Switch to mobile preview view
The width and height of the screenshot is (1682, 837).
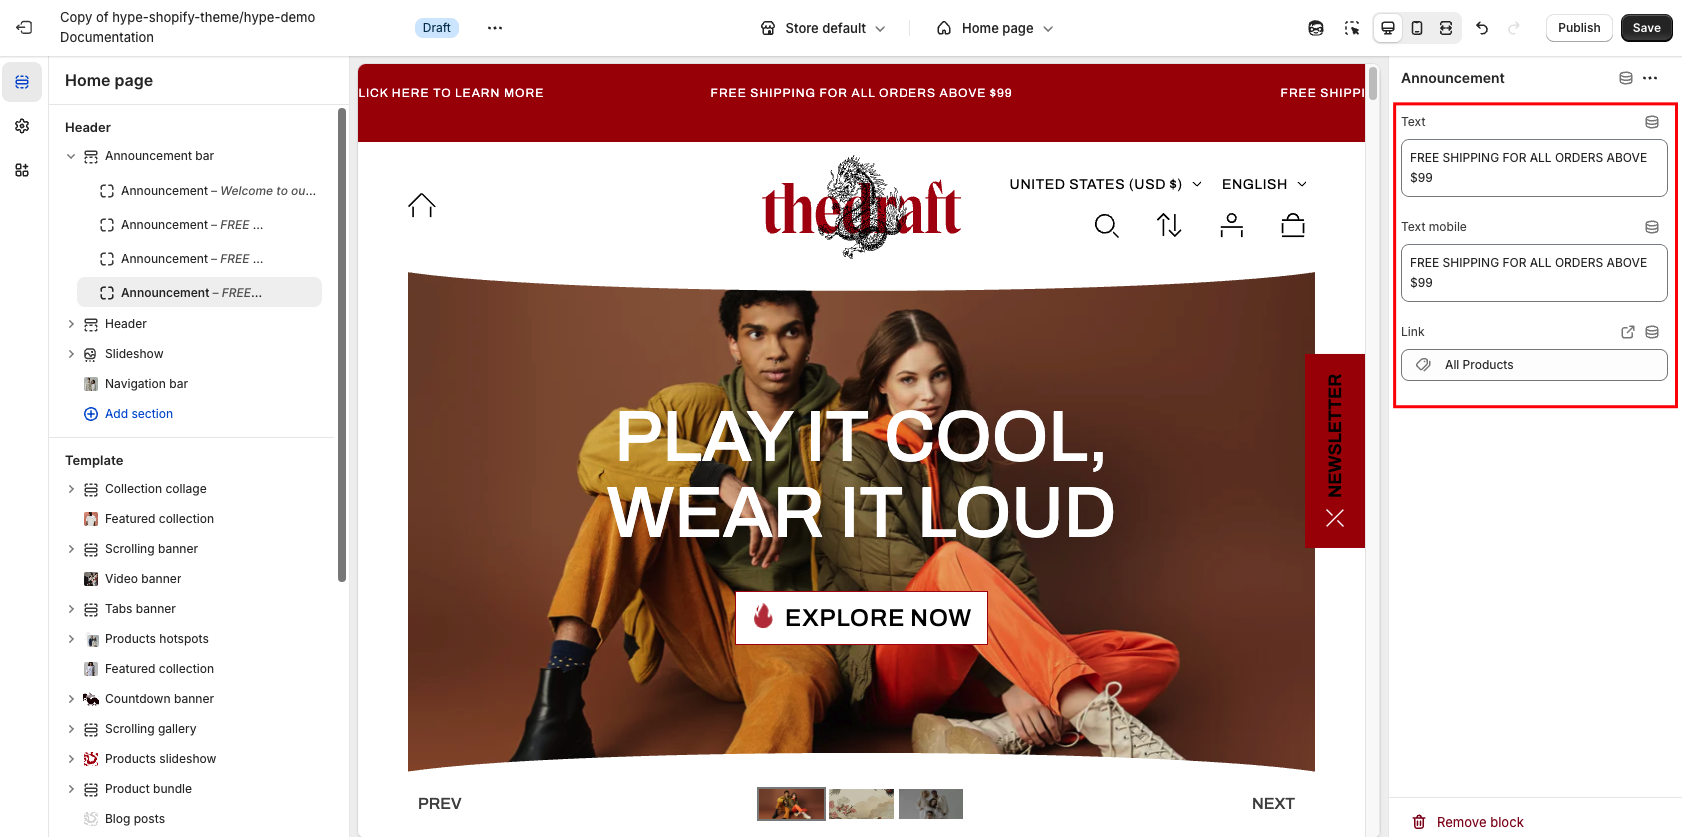tap(1417, 28)
